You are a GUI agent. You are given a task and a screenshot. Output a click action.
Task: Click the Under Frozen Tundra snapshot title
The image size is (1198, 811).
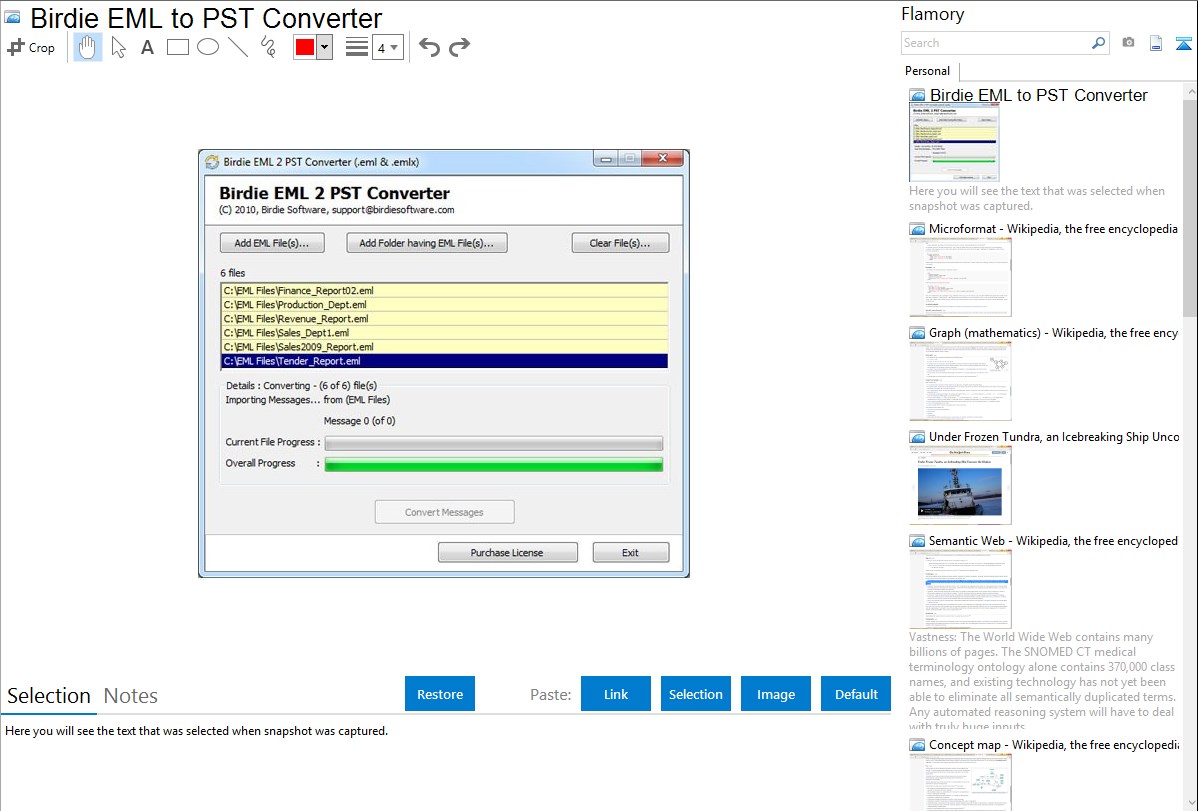coord(1054,436)
